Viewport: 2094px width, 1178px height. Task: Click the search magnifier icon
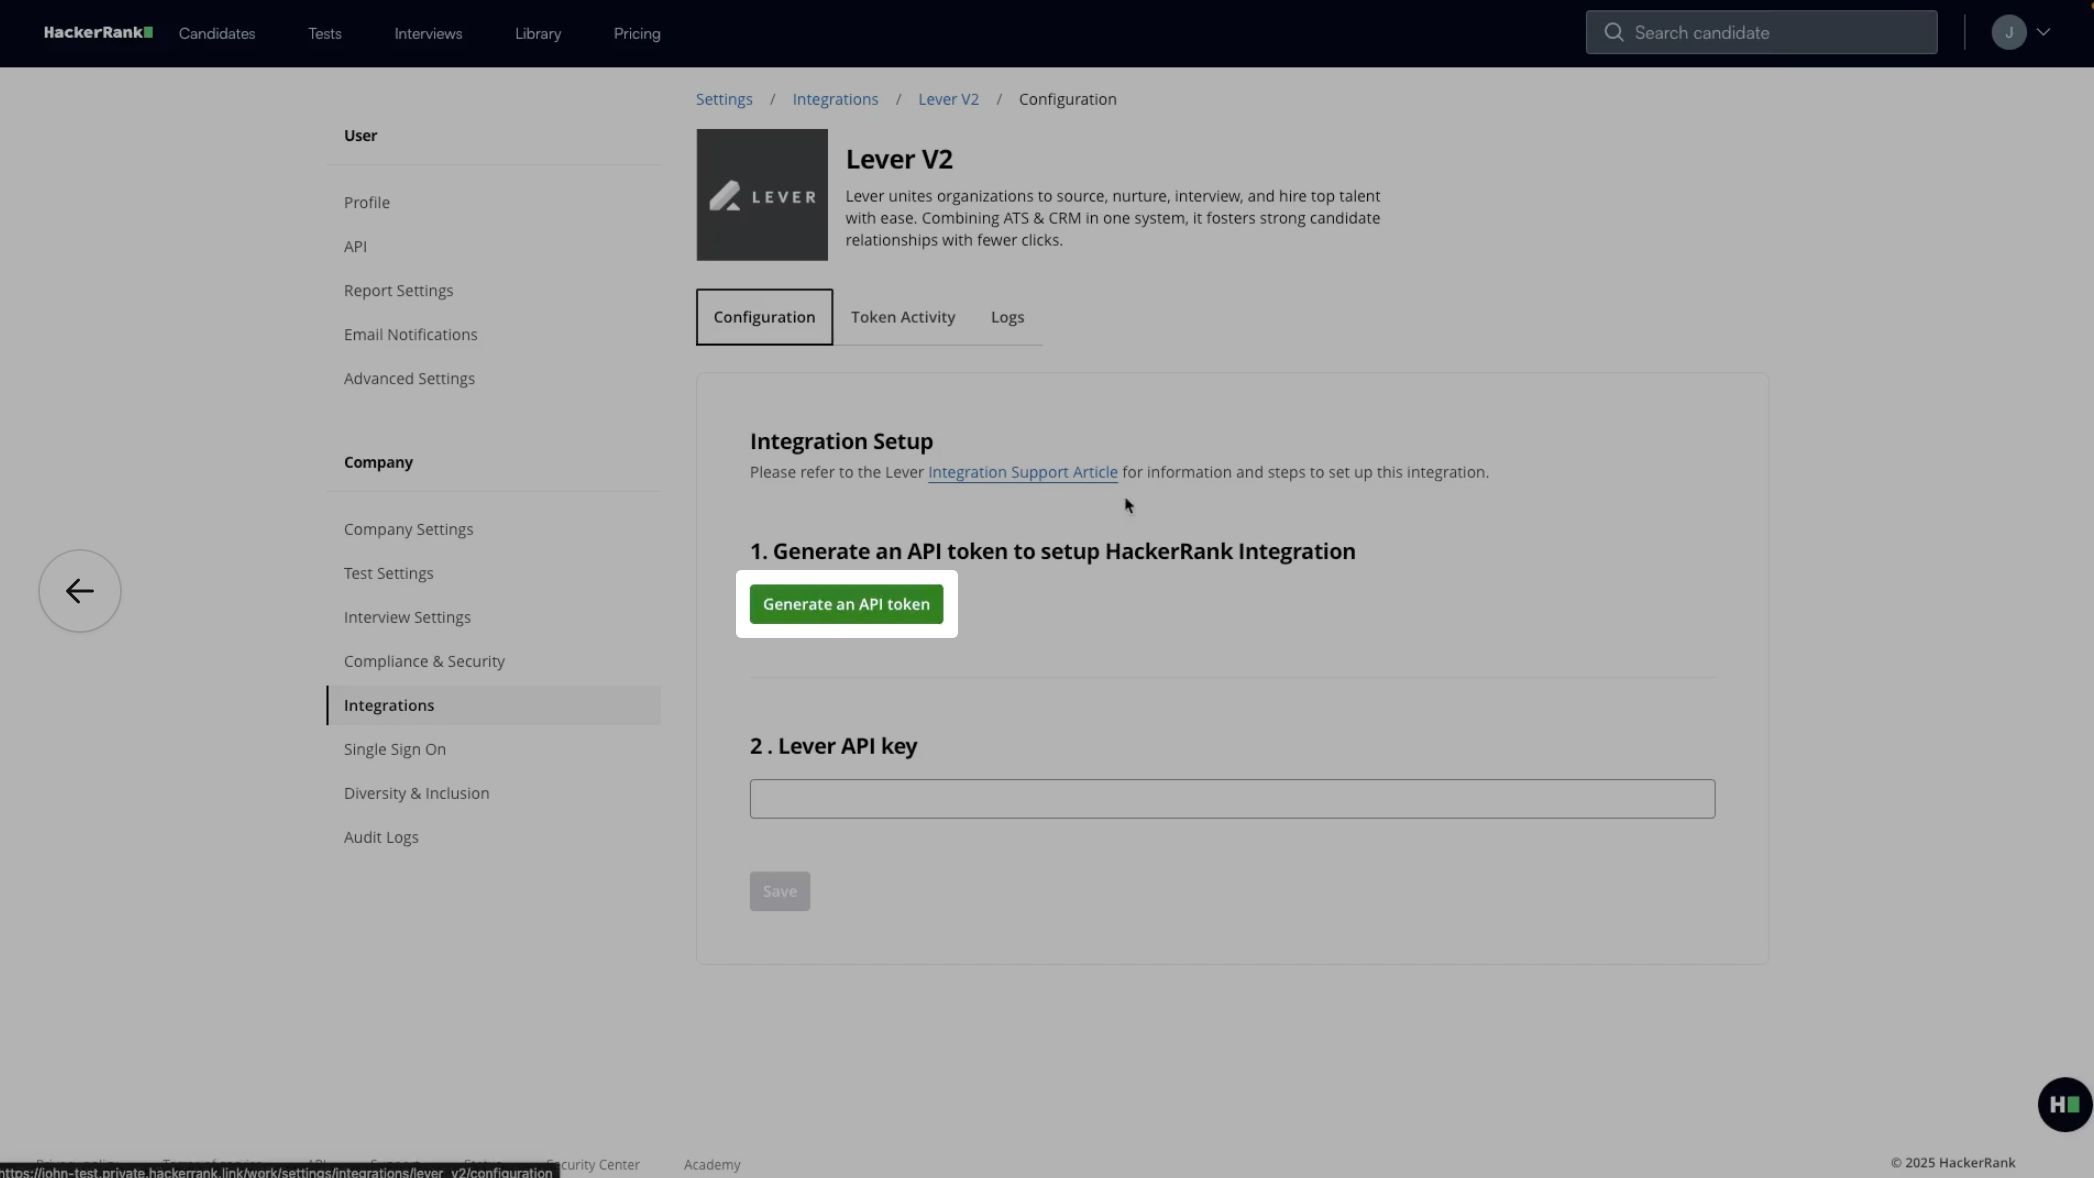click(1613, 33)
